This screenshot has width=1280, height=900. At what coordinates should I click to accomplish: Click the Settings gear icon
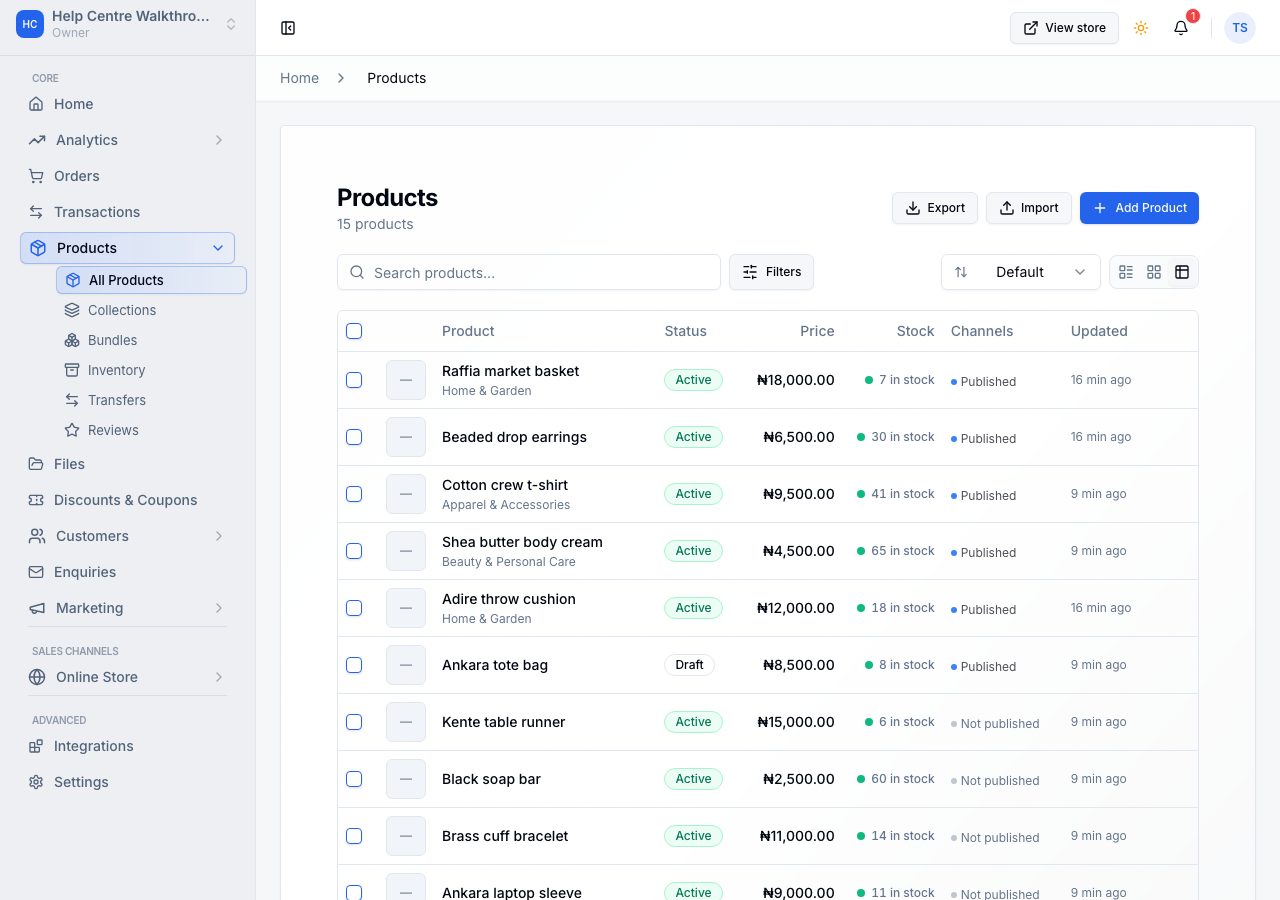point(36,782)
